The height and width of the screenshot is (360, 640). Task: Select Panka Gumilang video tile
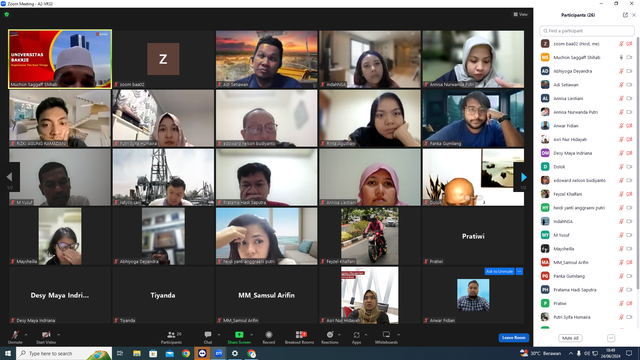(473, 118)
